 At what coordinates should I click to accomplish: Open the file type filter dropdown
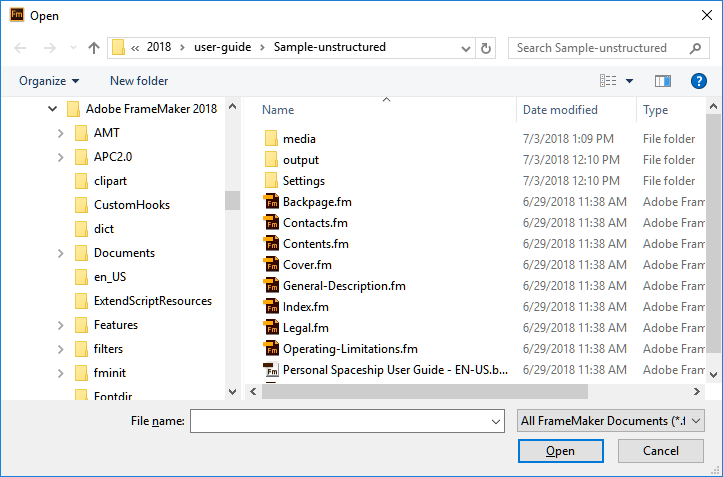(611, 422)
